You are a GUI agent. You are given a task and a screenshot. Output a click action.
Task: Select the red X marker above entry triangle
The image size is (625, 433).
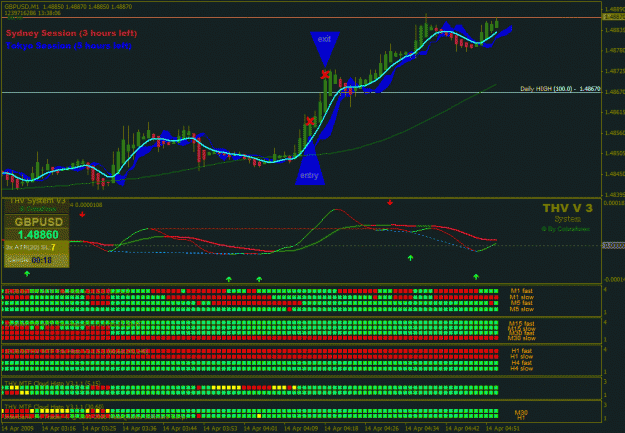[310, 121]
